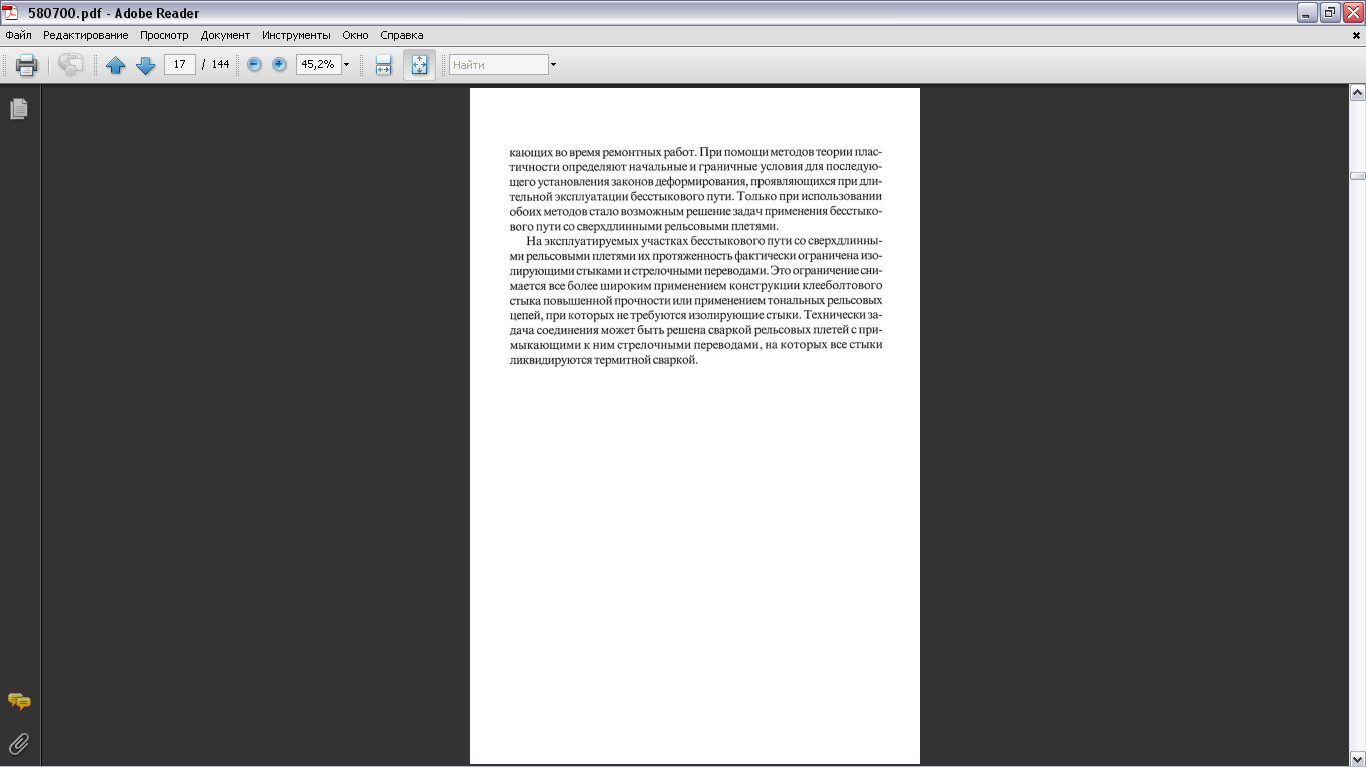Click the Найти search field

[499, 65]
